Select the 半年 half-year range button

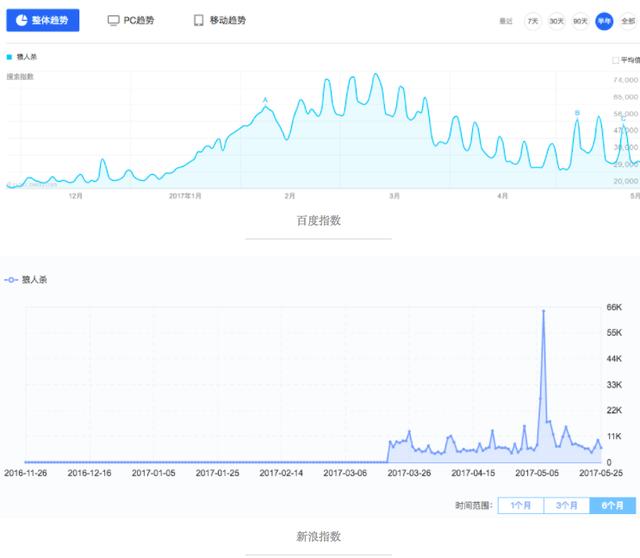[604, 21]
